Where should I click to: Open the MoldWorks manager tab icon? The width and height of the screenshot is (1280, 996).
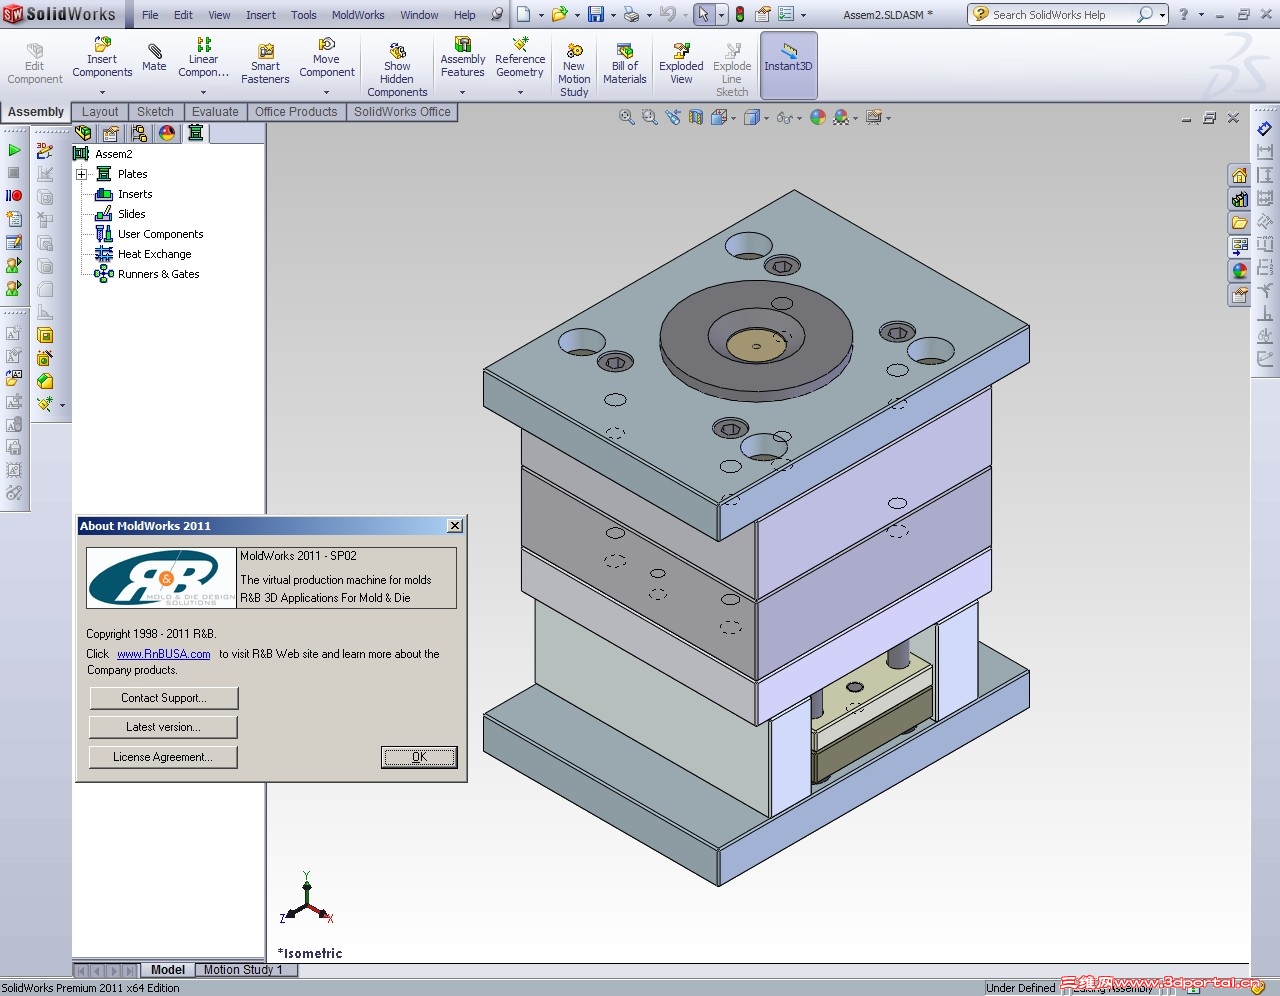tap(195, 132)
